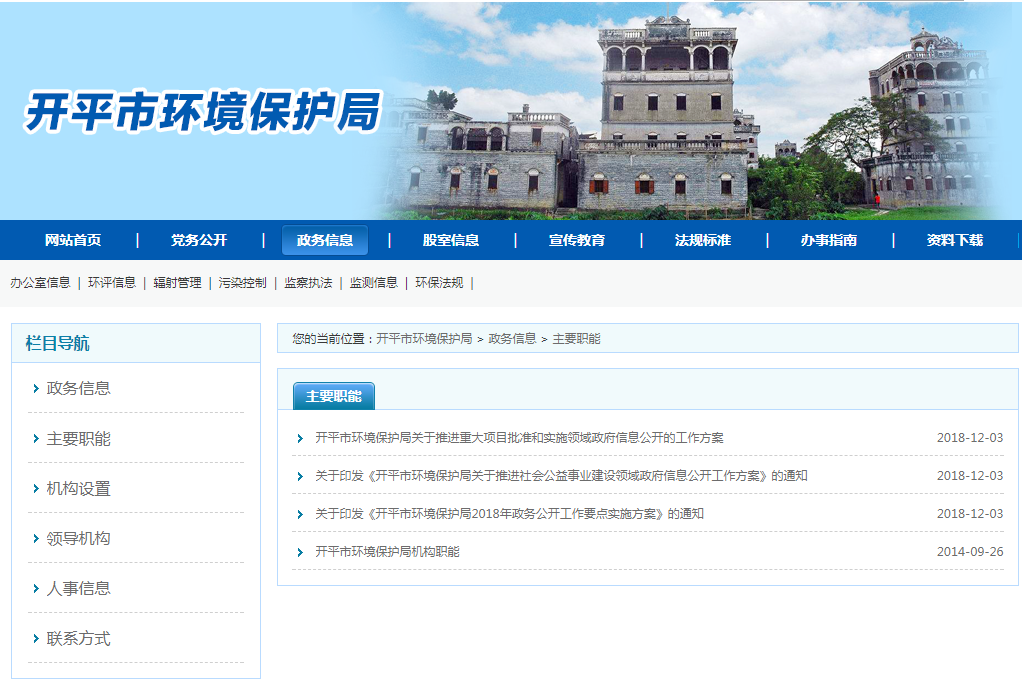Open the 环评信息 sub-navigation link

point(112,282)
